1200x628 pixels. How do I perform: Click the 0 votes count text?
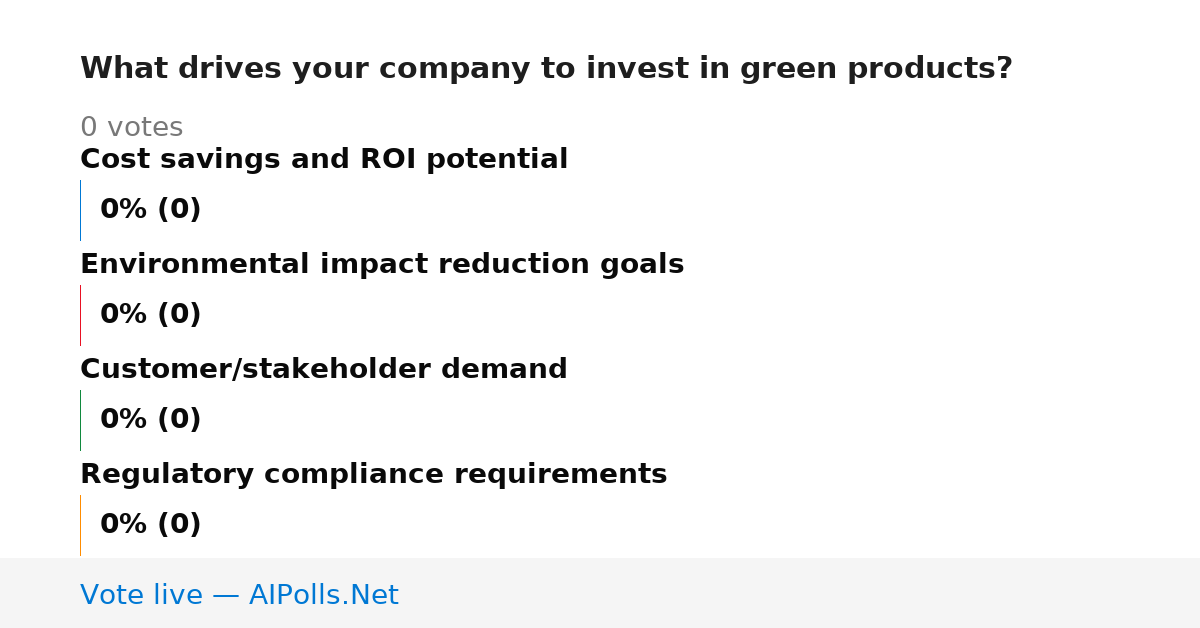pyautogui.click(x=132, y=128)
